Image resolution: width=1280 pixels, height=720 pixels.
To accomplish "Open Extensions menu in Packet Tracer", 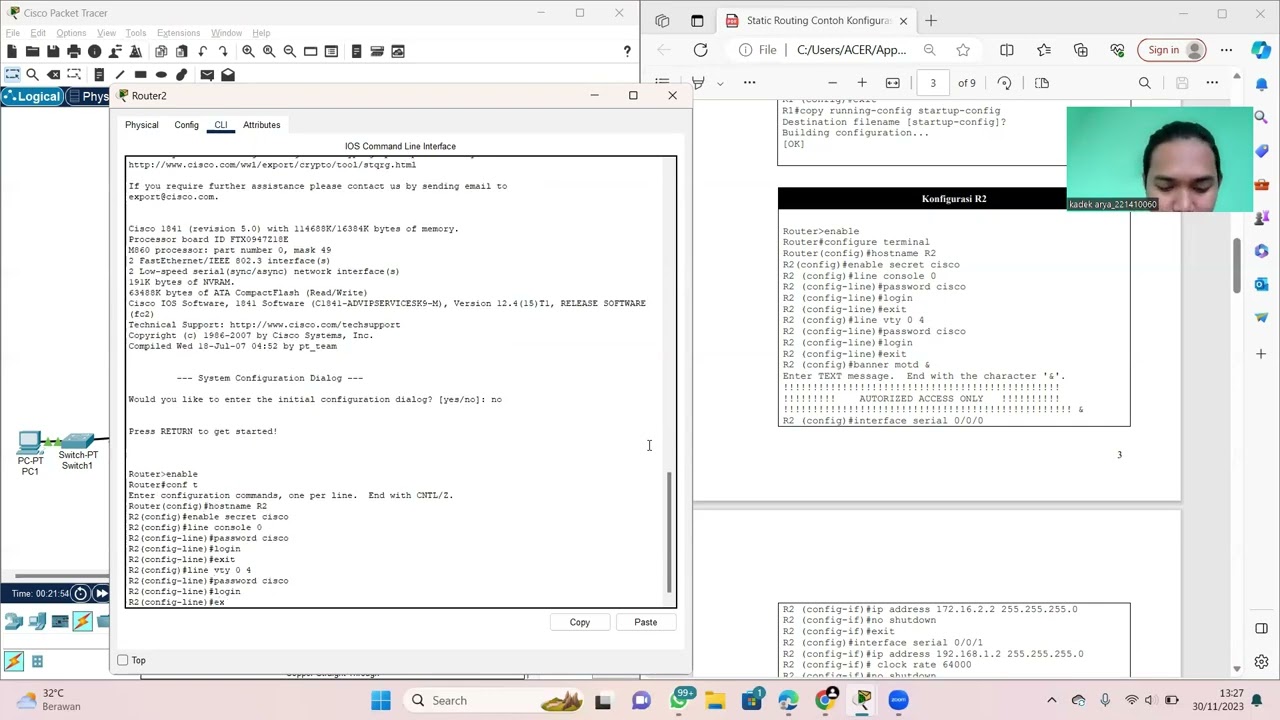I will pyautogui.click(x=178, y=33).
